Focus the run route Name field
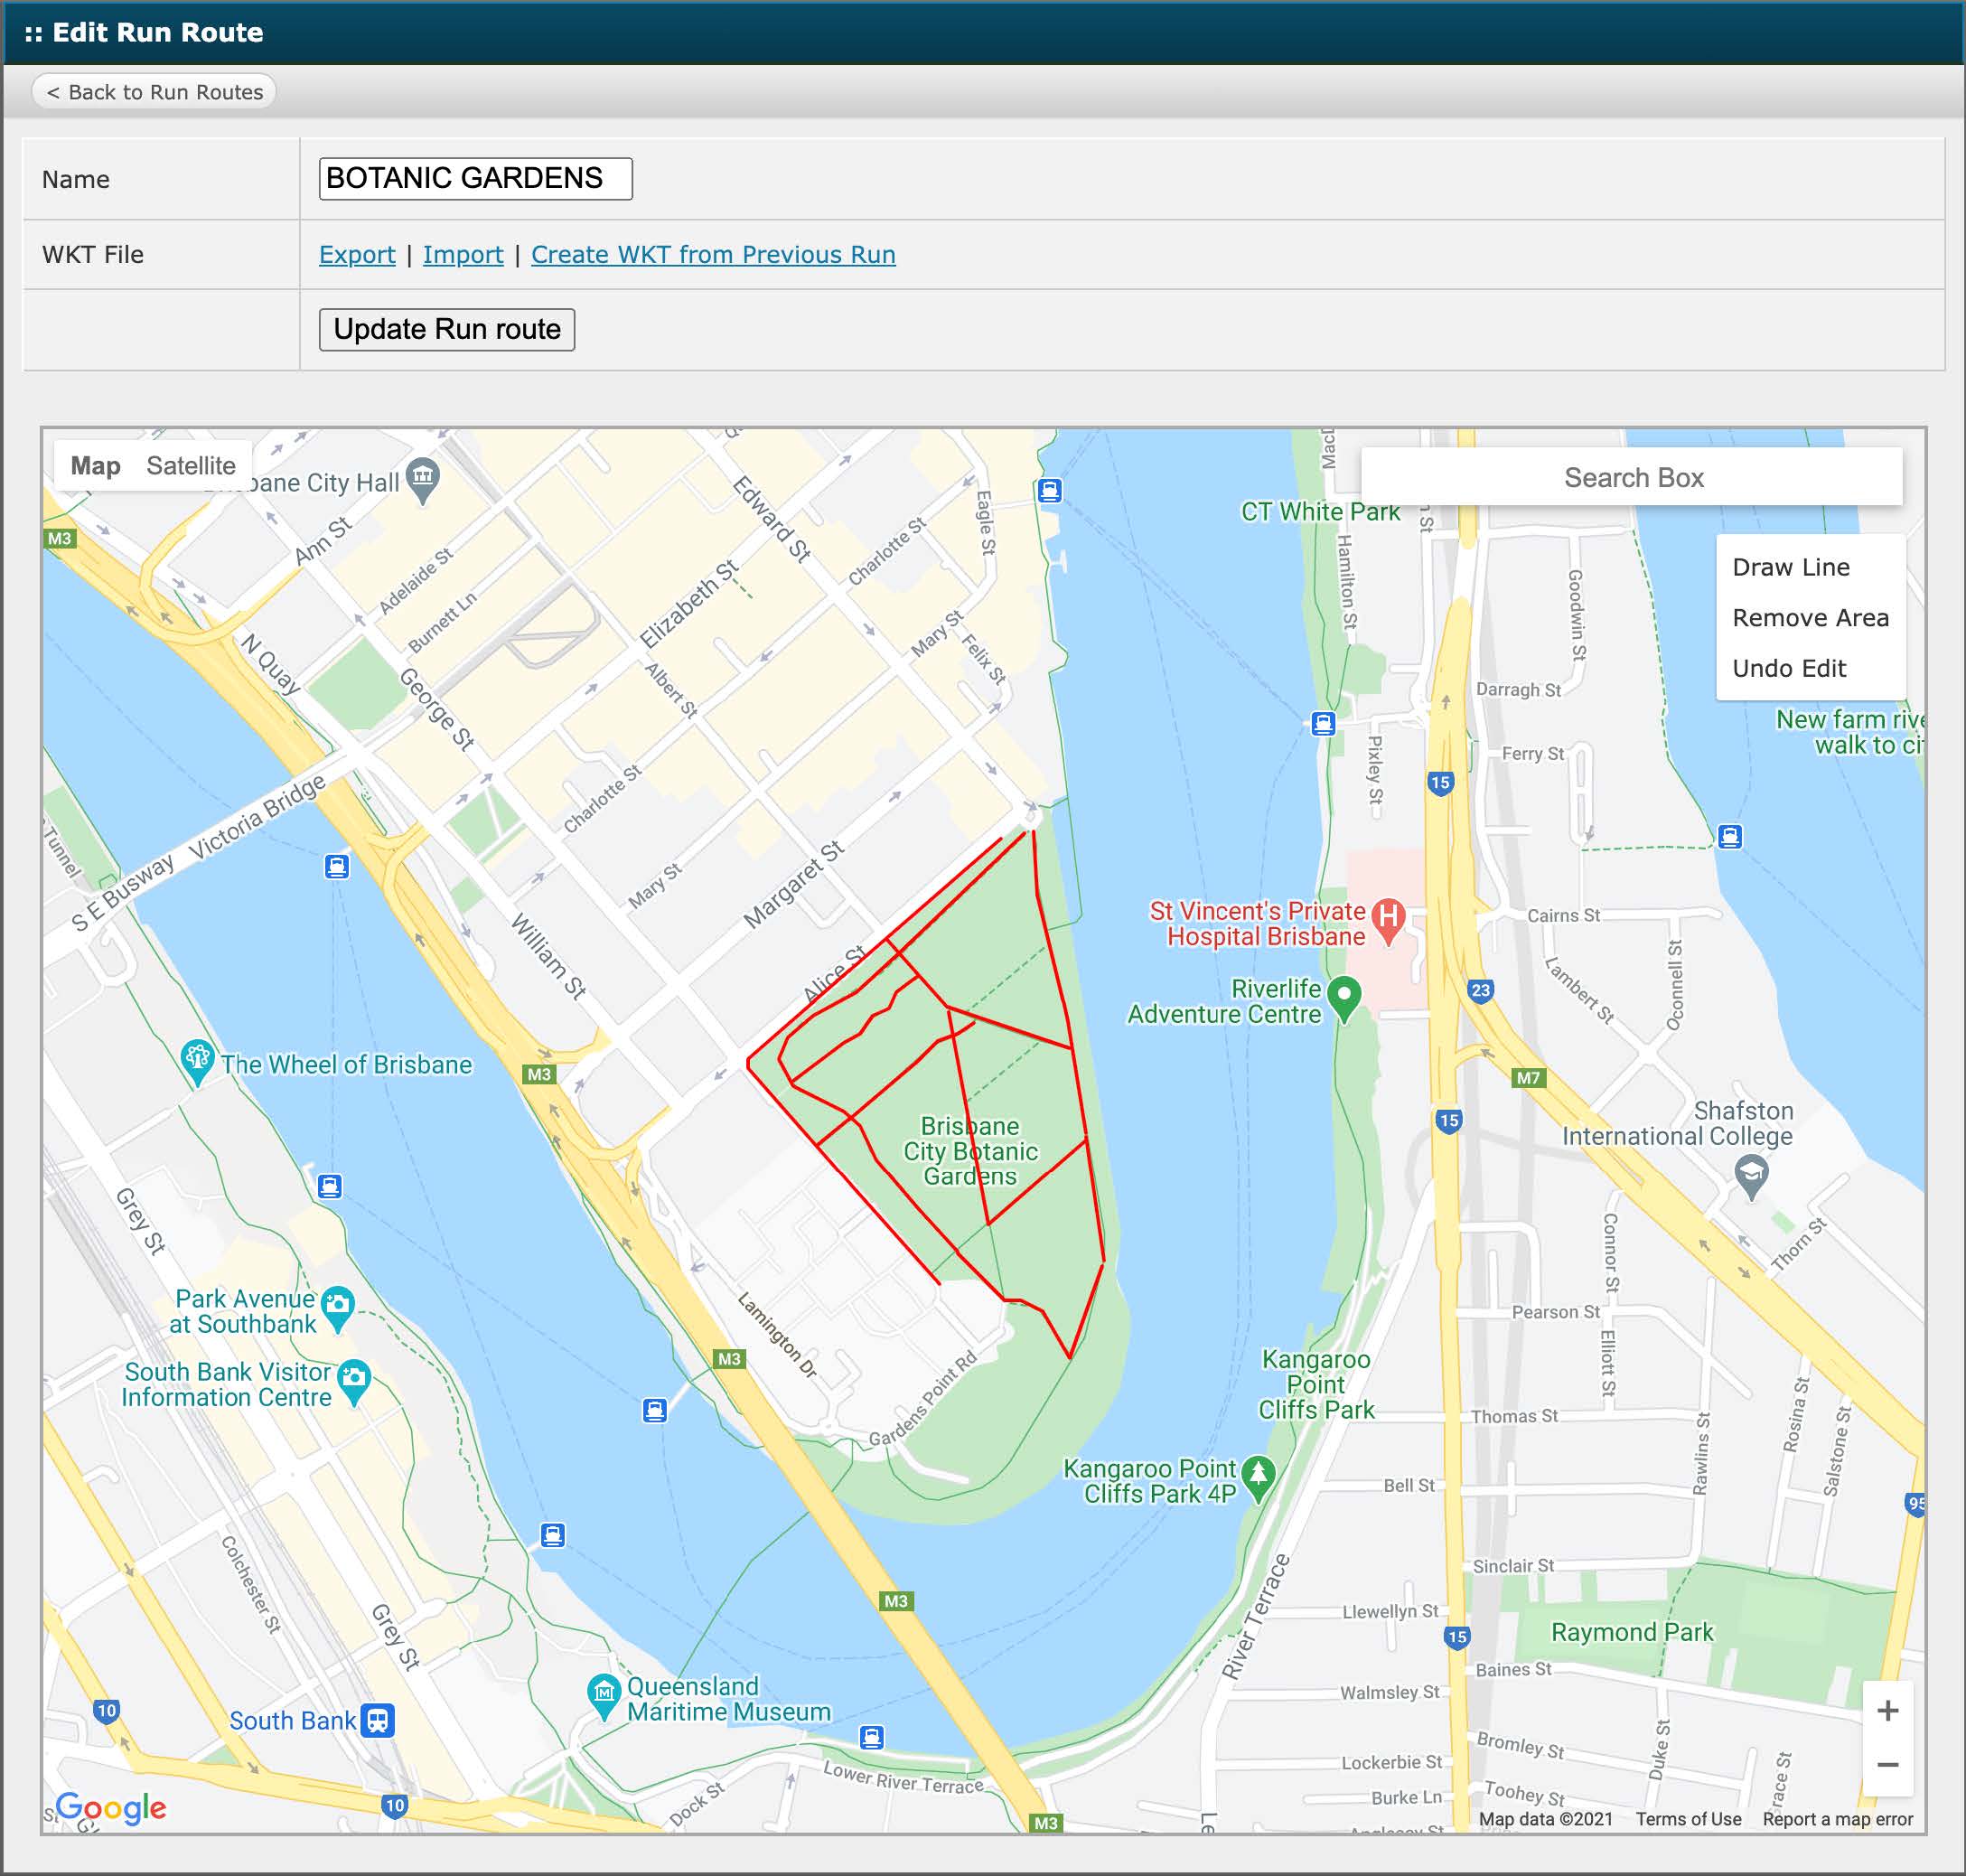Image resolution: width=1966 pixels, height=1876 pixels. 475,178
